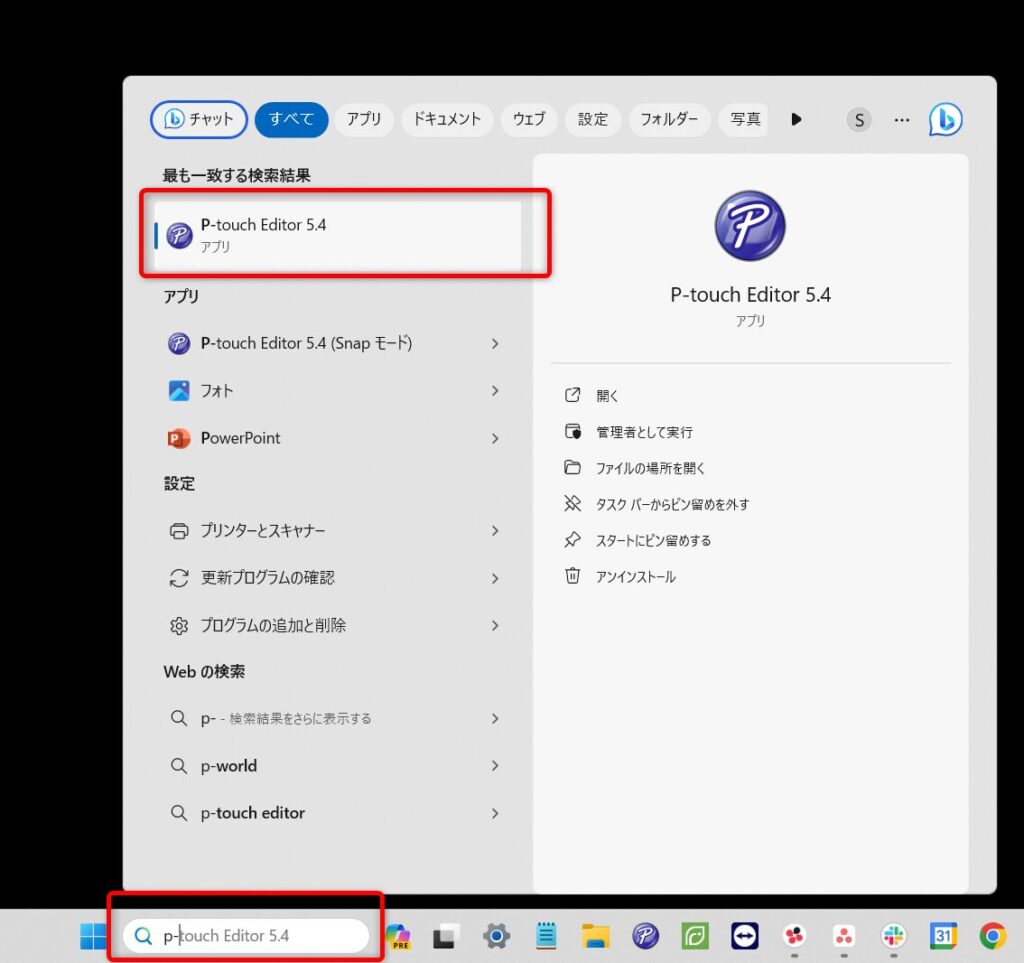The image size is (1024, 963).
Task: Expand プログラムの追加と削除 chevron
Action: click(495, 625)
